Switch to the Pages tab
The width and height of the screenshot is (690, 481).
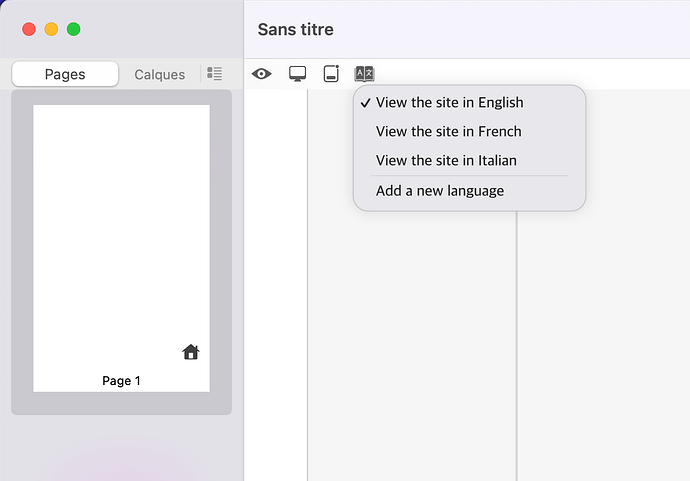pyautogui.click(x=65, y=74)
